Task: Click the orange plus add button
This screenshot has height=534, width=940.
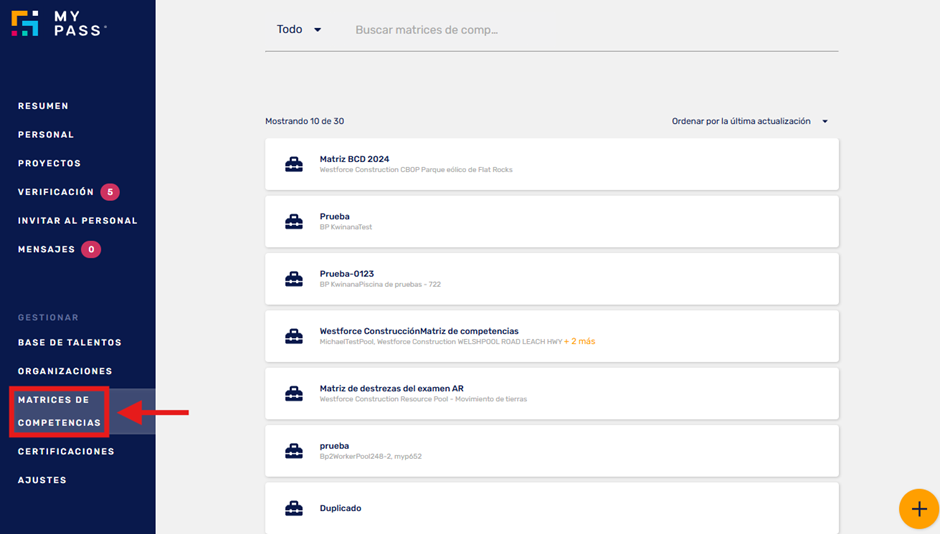Action: point(919,509)
